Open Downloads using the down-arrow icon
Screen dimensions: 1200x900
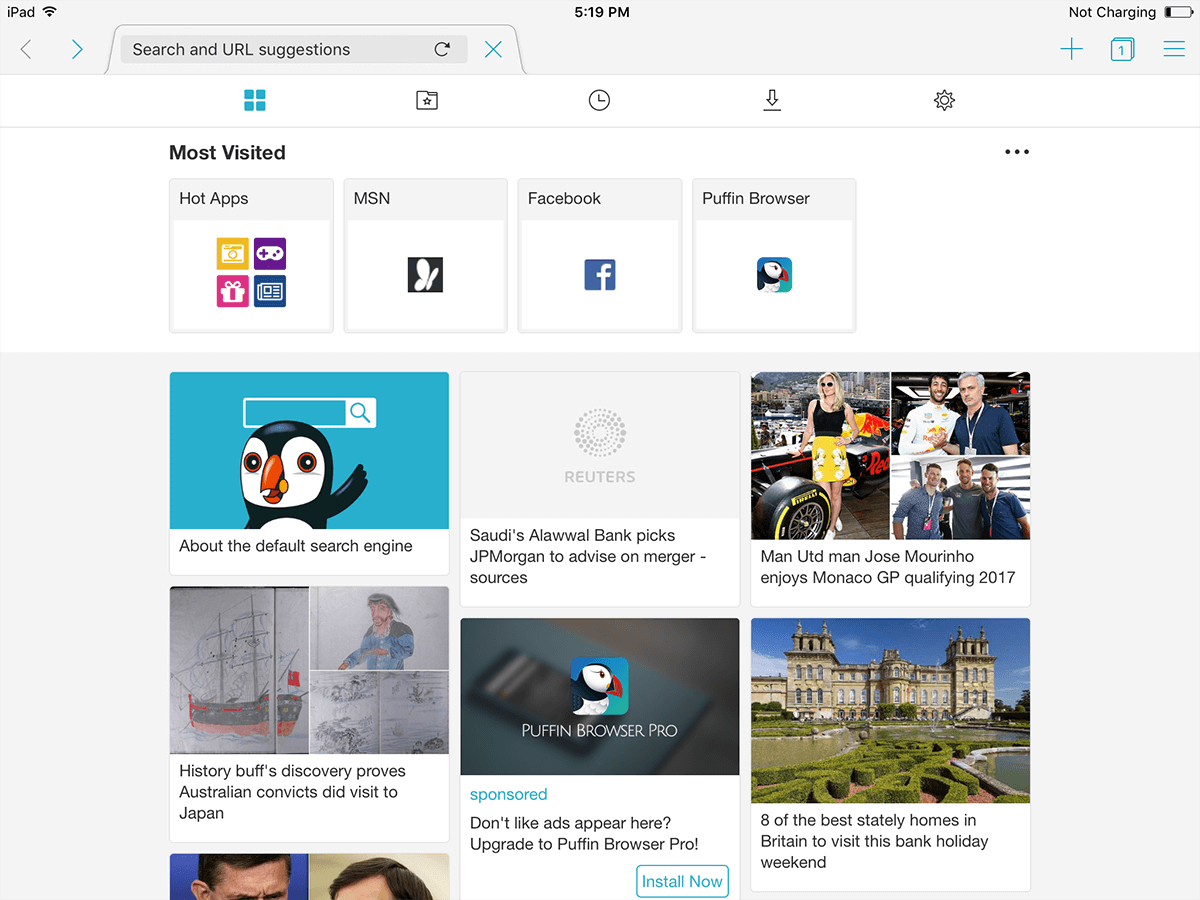click(771, 100)
